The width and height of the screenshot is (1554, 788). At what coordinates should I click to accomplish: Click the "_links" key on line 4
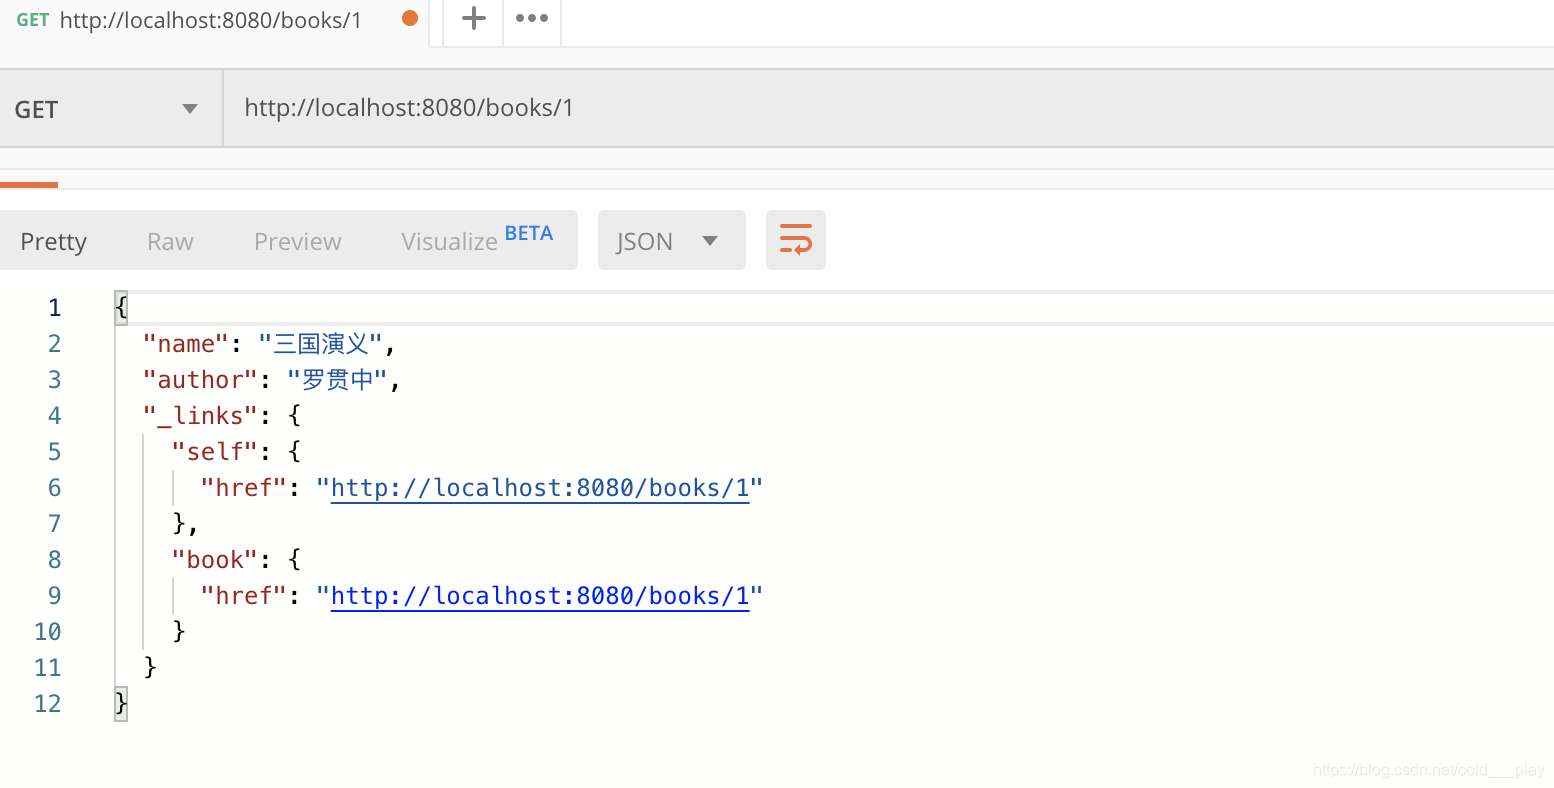point(200,416)
